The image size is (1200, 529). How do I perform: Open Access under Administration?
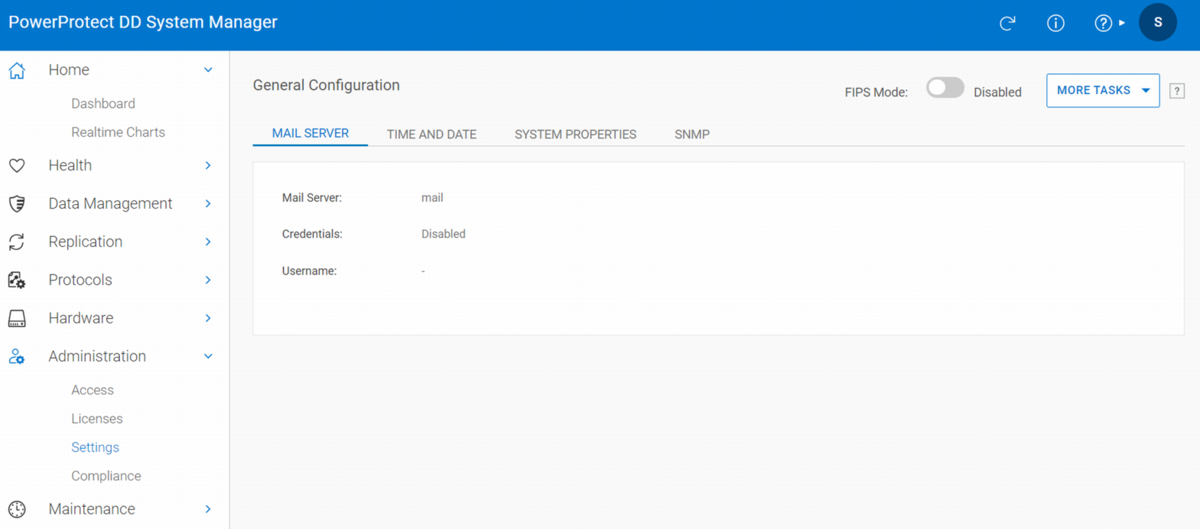[x=92, y=390]
